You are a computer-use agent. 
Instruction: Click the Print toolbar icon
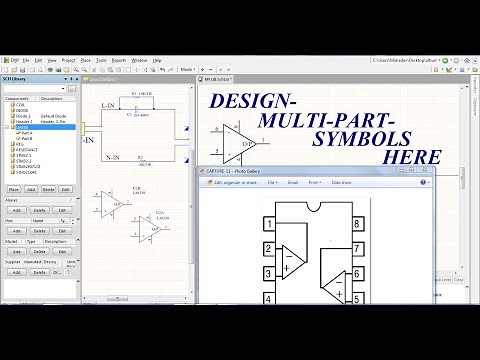pos(32,70)
